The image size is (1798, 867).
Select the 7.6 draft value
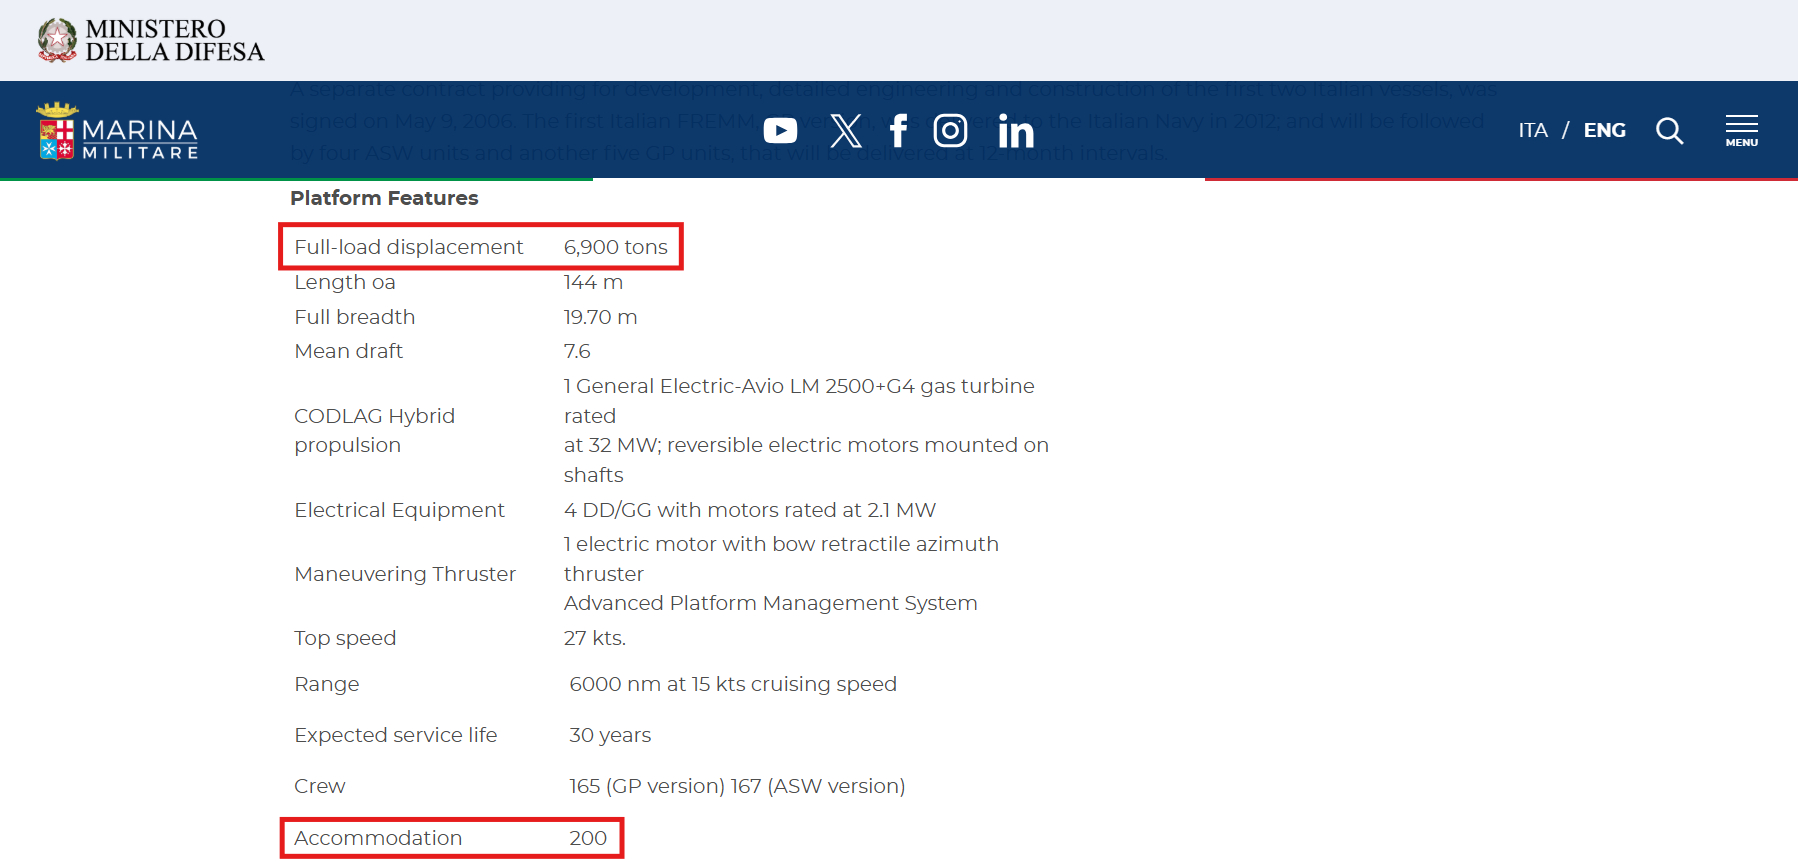click(x=577, y=351)
